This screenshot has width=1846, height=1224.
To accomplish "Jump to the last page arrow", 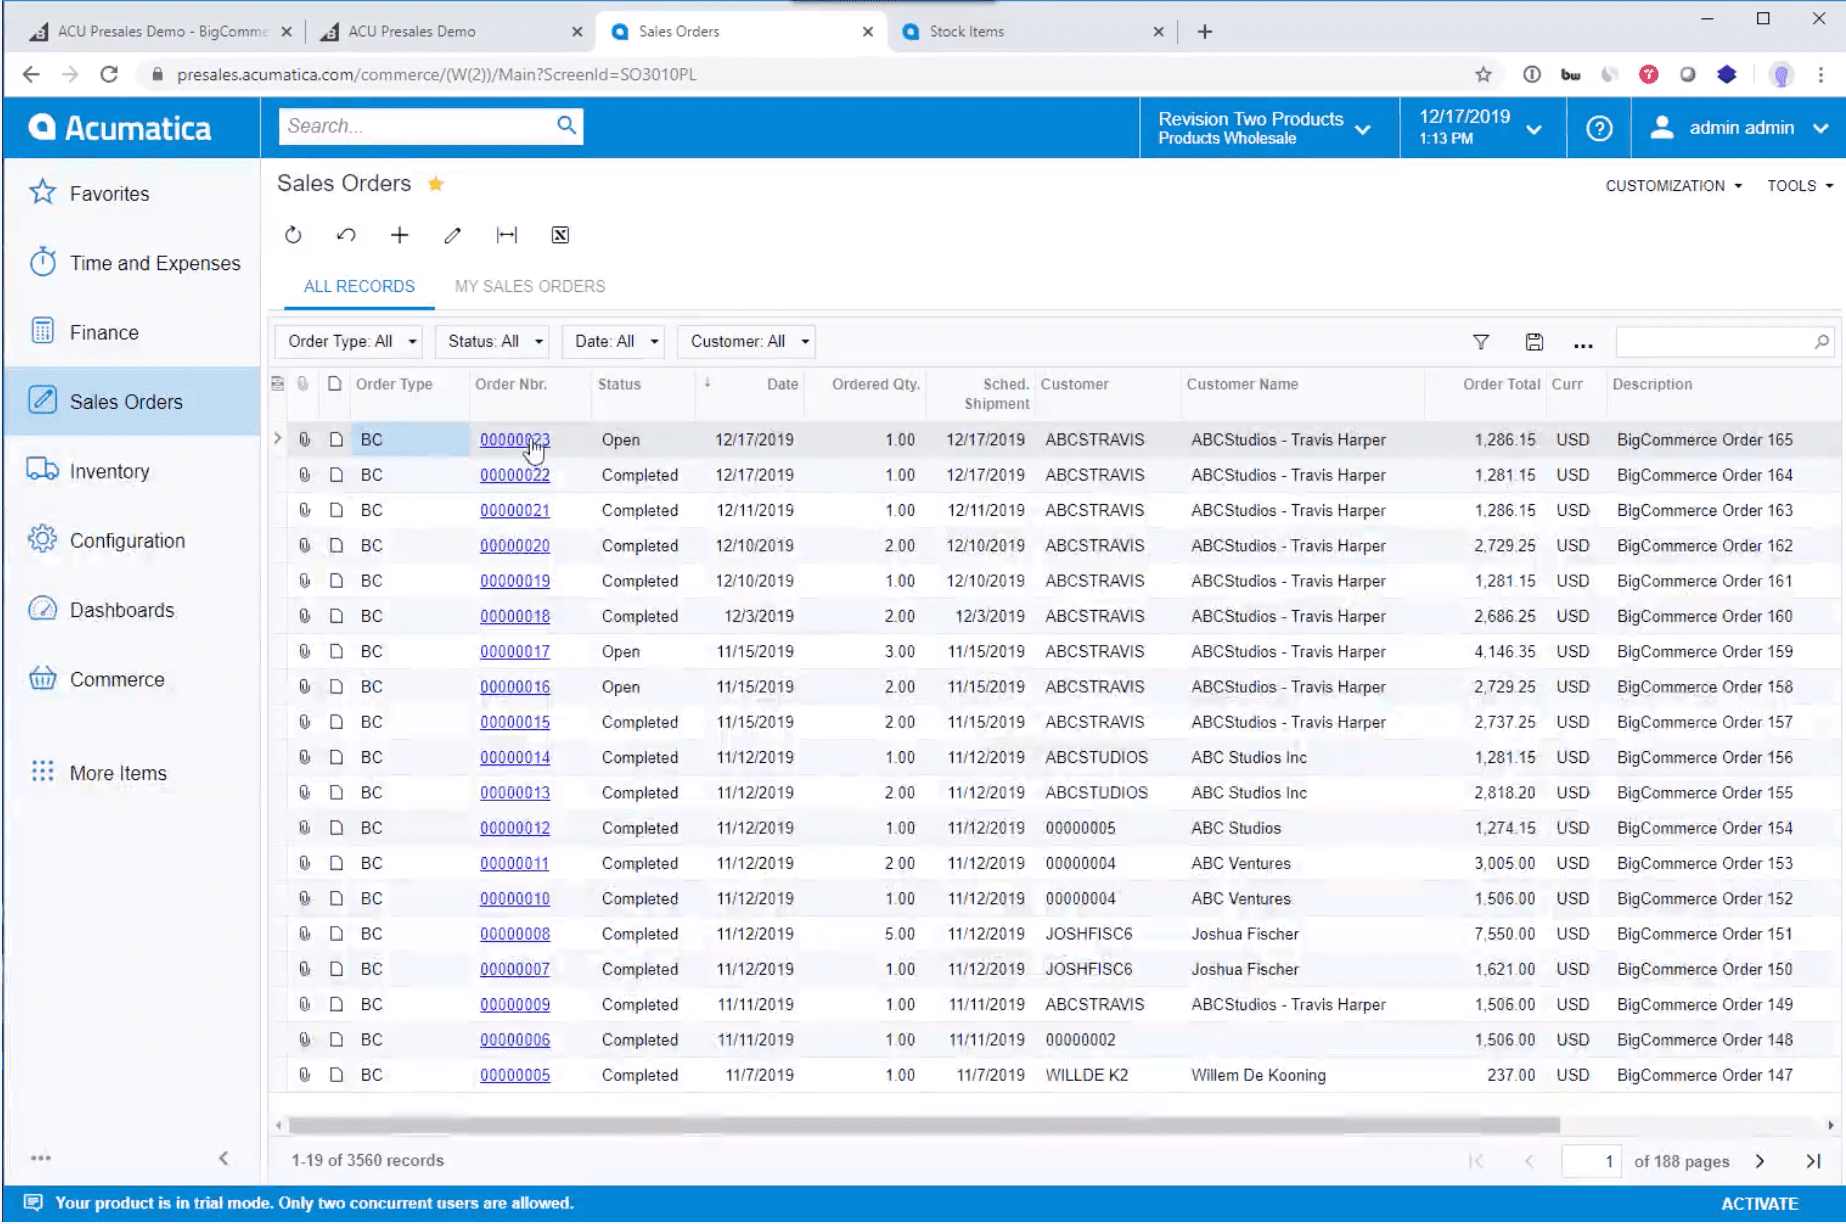I will [1813, 1161].
